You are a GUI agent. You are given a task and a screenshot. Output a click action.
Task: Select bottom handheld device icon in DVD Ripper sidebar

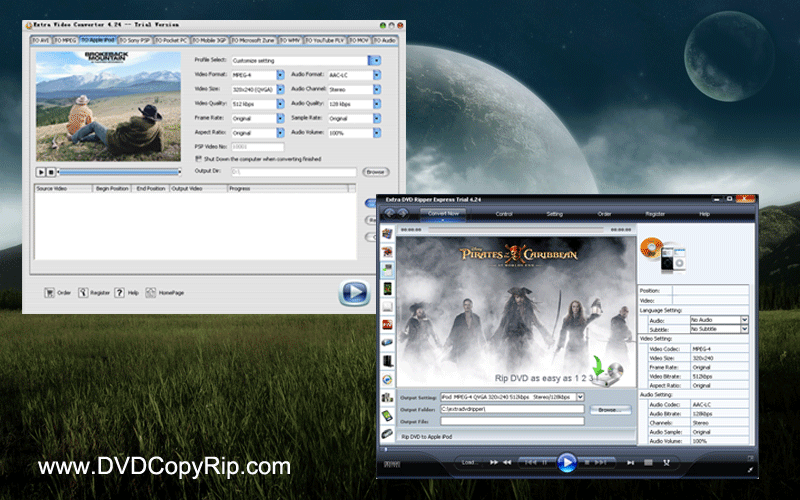coord(387,434)
